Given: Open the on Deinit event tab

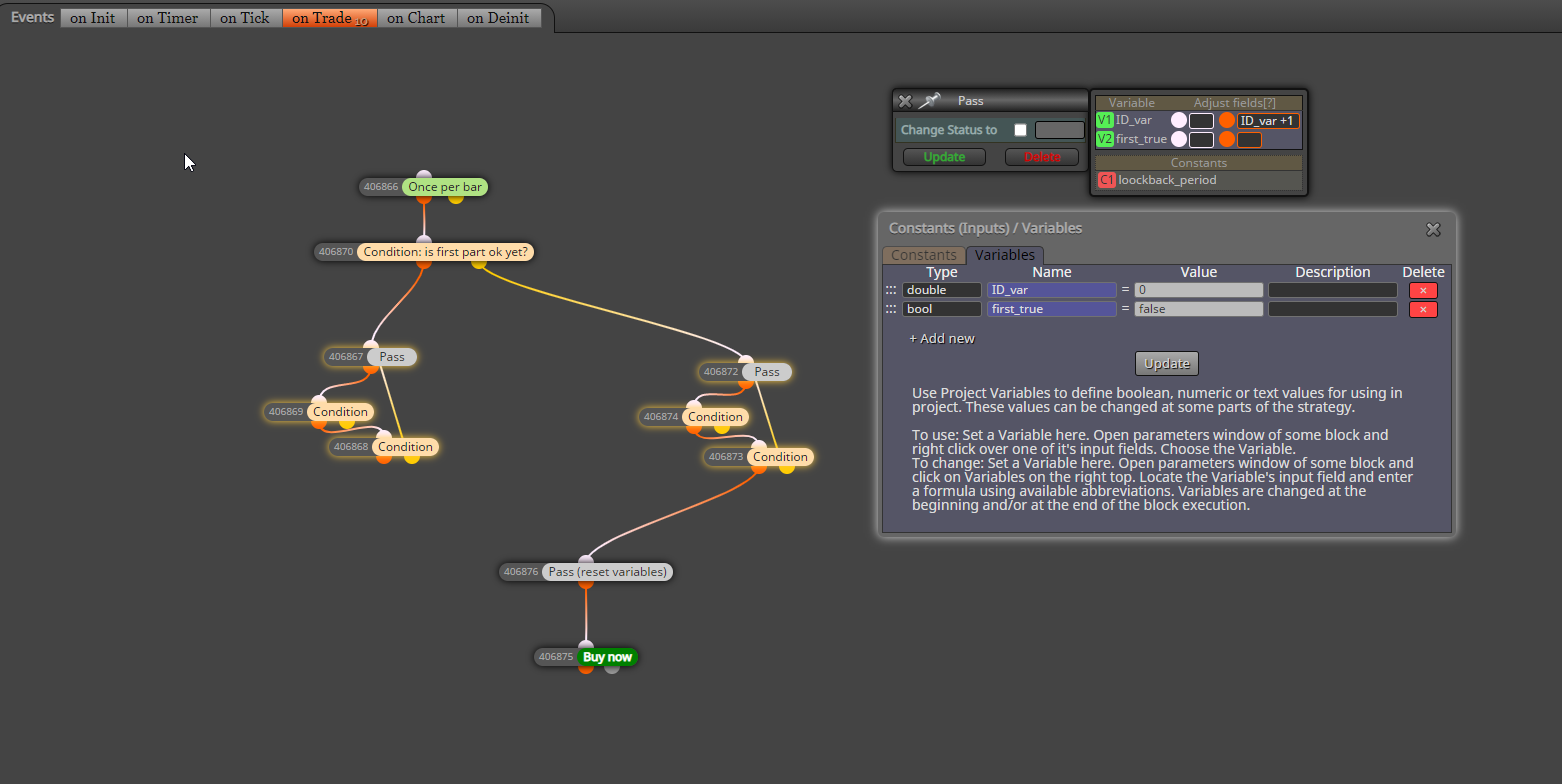Looking at the screenshot, I should 499,18.
